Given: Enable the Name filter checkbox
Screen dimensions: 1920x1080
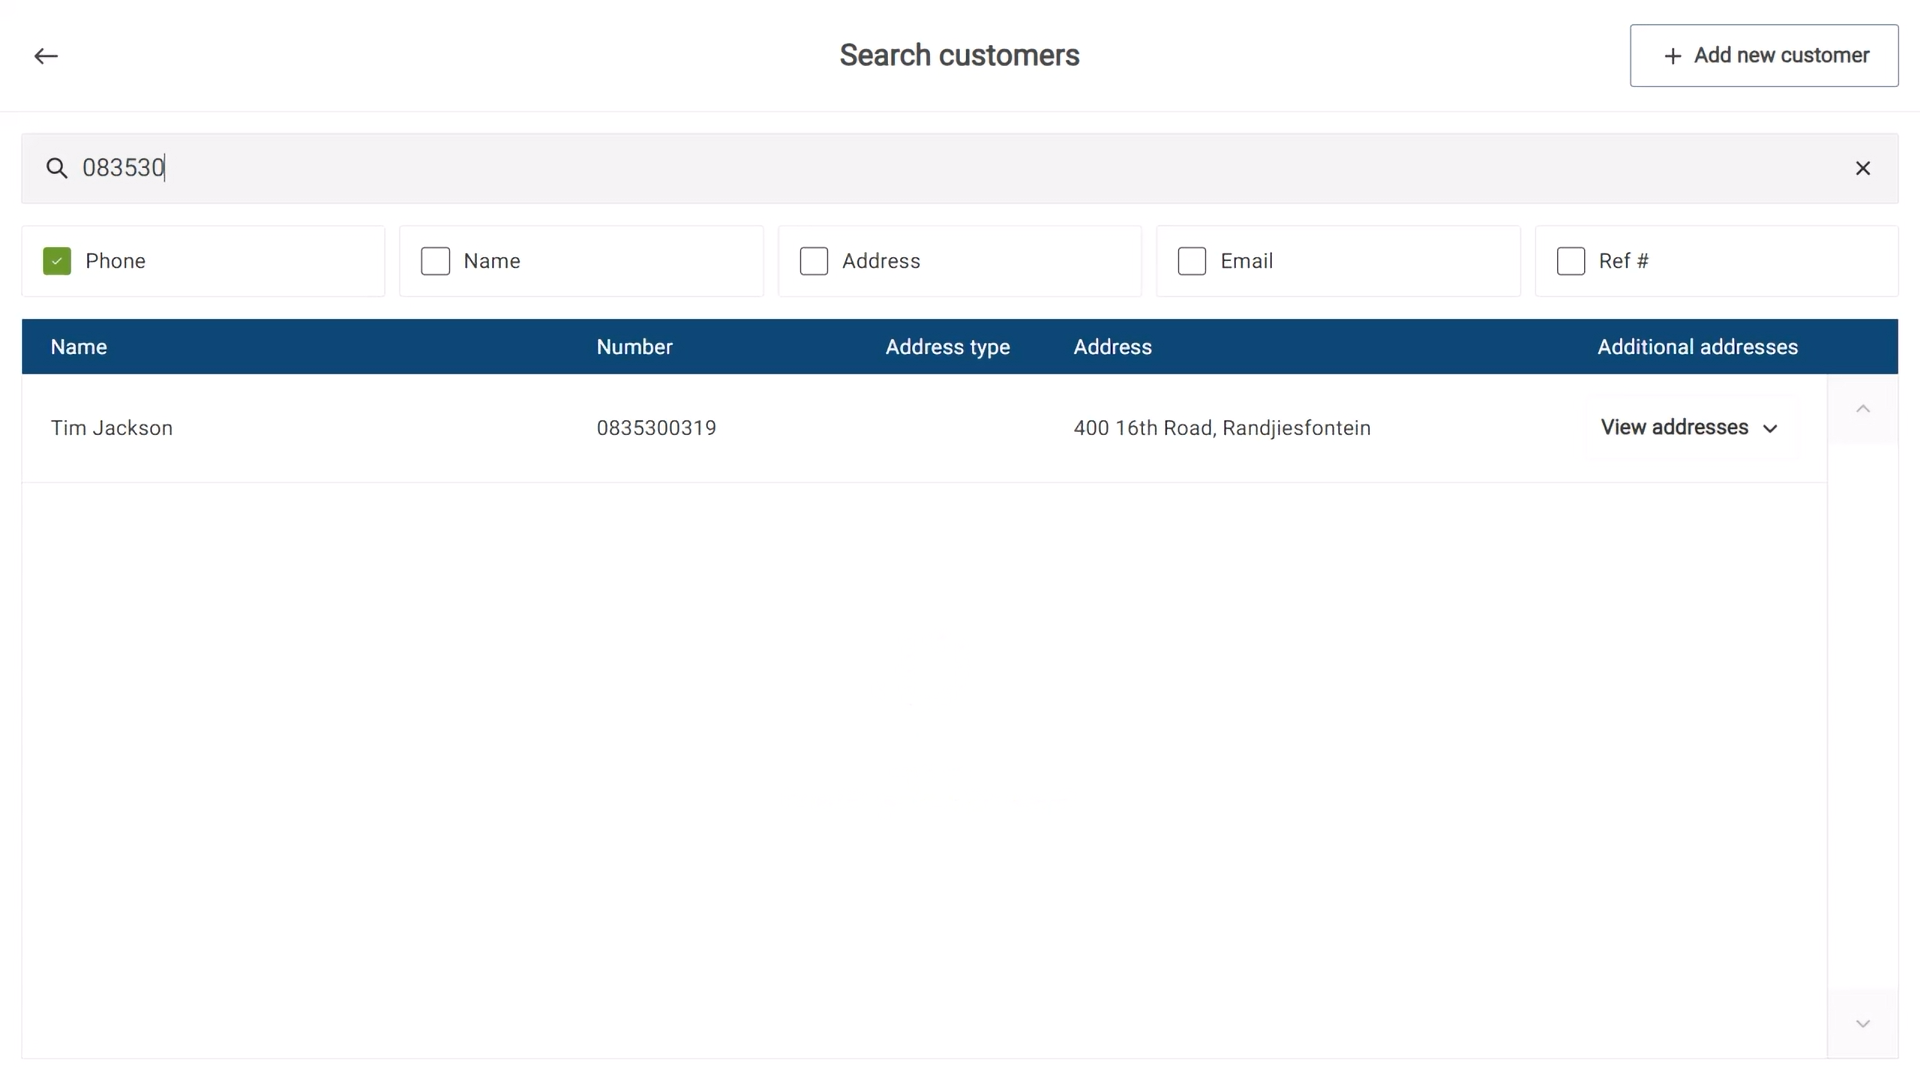Looking at the screenshot, I should click(435, 261).
